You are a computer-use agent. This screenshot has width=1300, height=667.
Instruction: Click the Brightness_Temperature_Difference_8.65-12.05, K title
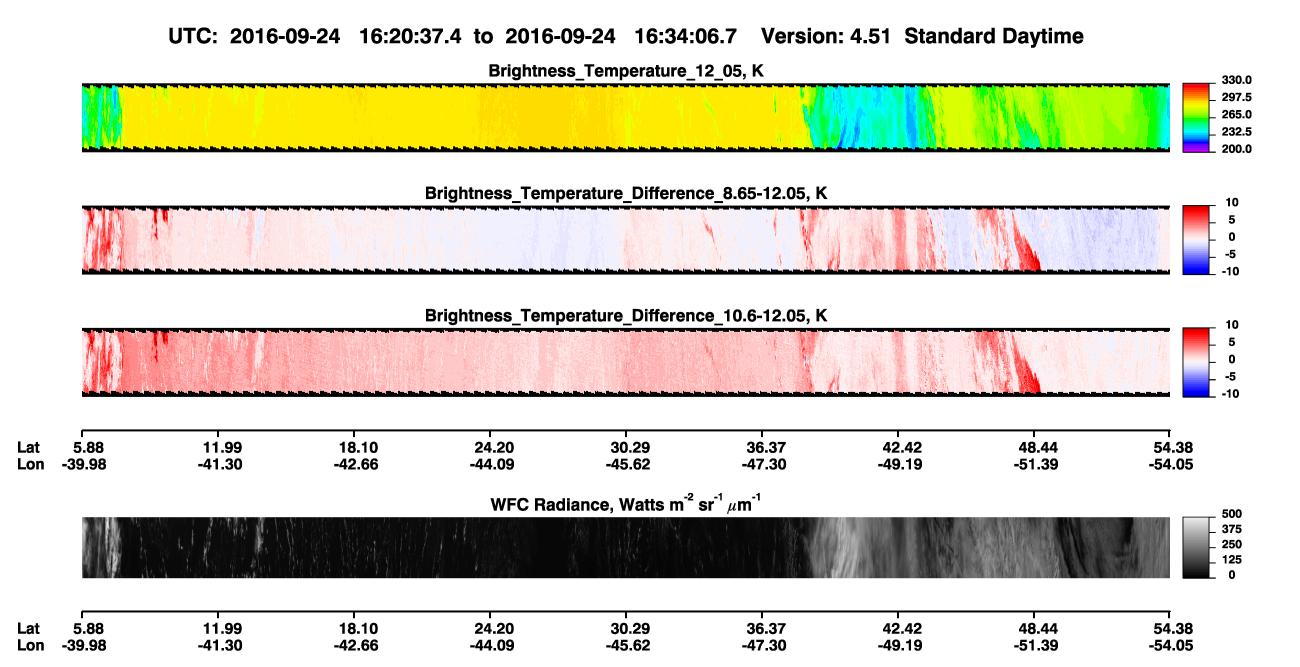pos(627,192)
